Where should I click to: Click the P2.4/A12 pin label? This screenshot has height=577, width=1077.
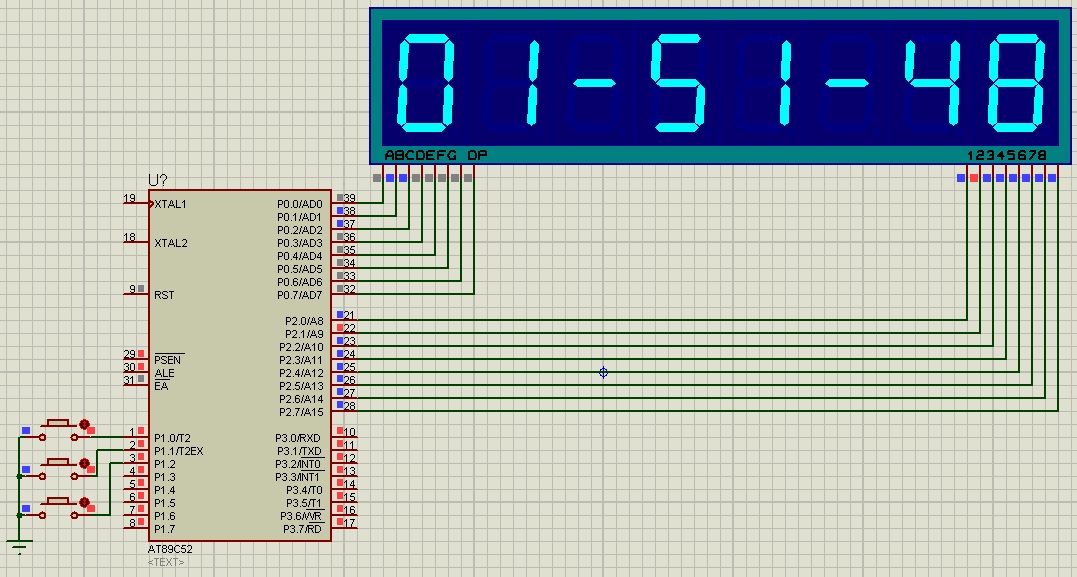301,373
